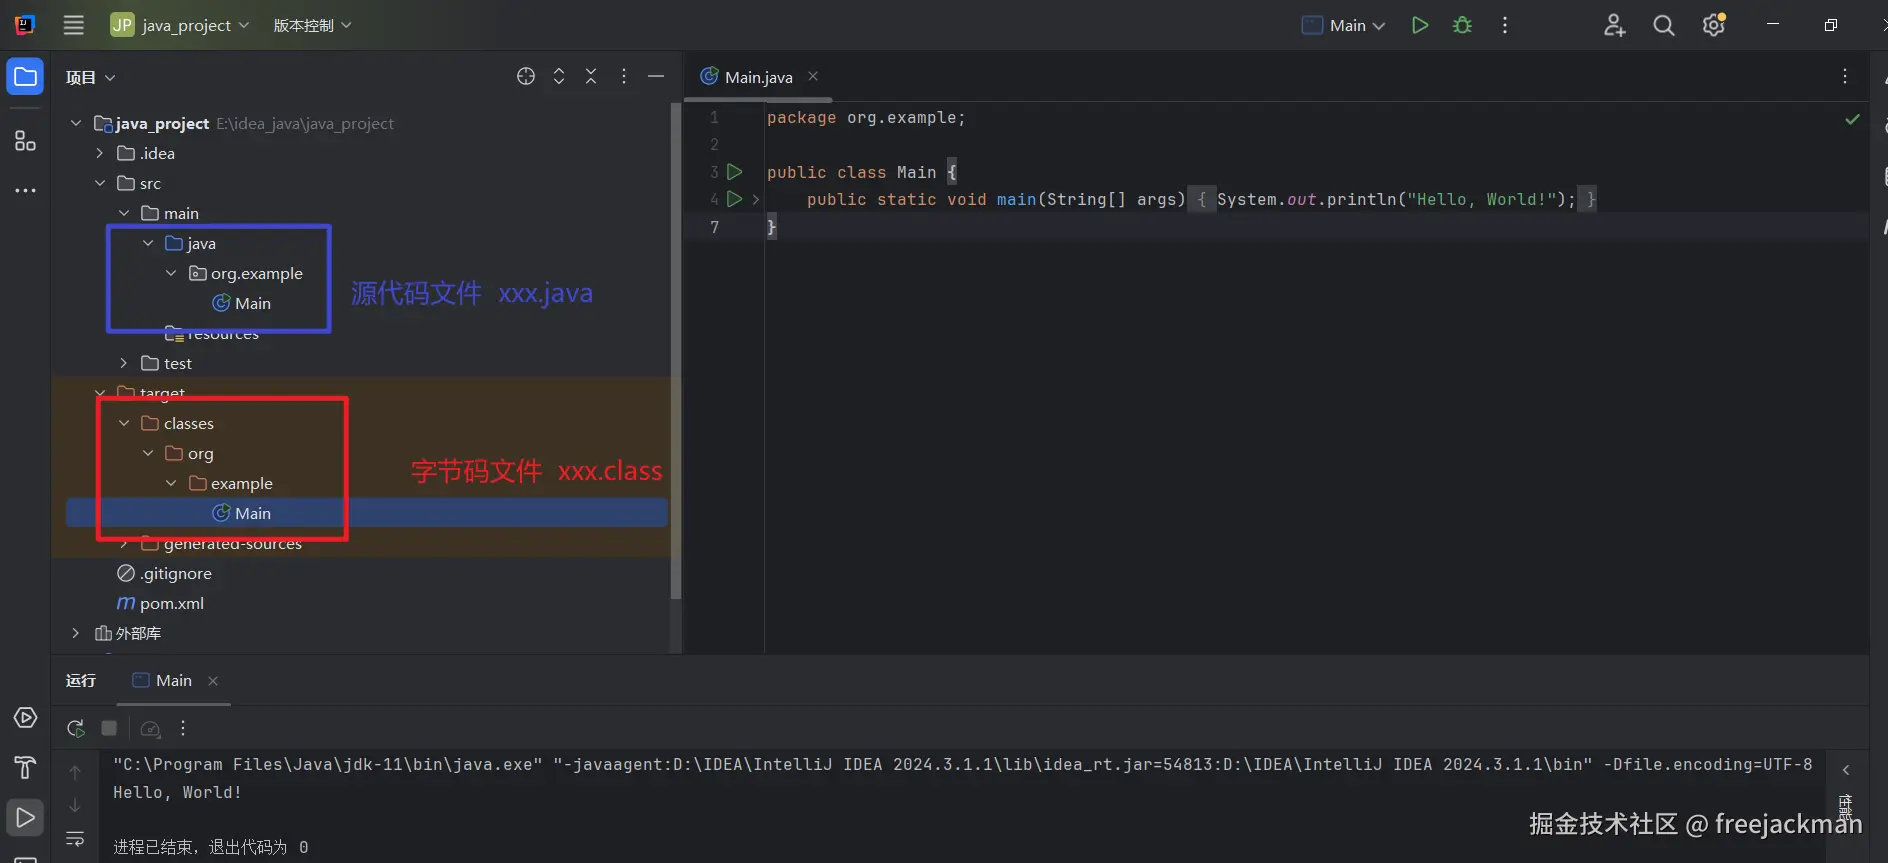This screenshot has width=1888, height=863.
Task: Open the java_project project dropdown
Action: click(181, 25)
